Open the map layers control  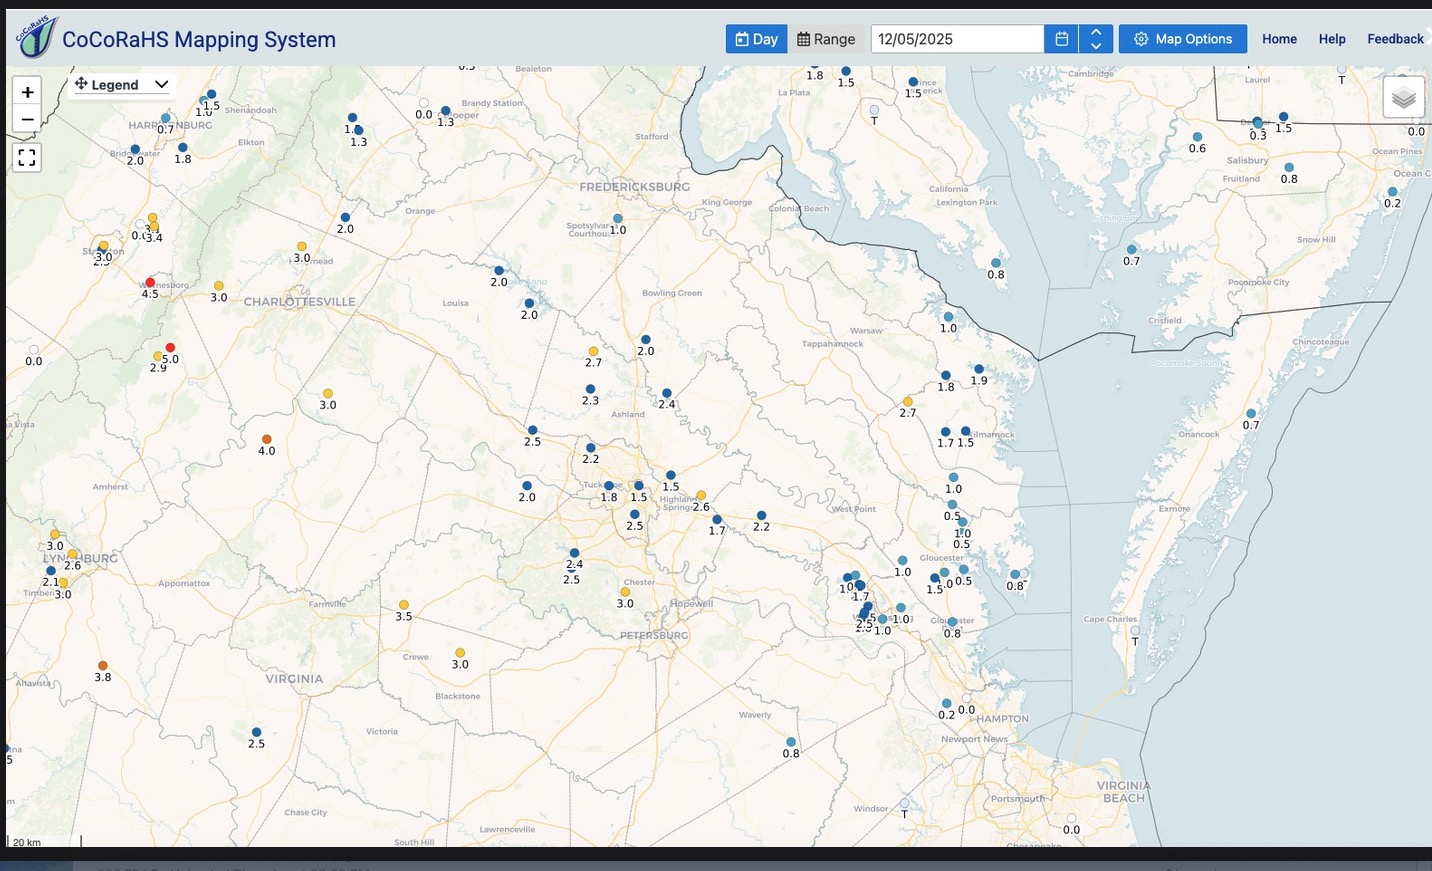click(1403, 98)
